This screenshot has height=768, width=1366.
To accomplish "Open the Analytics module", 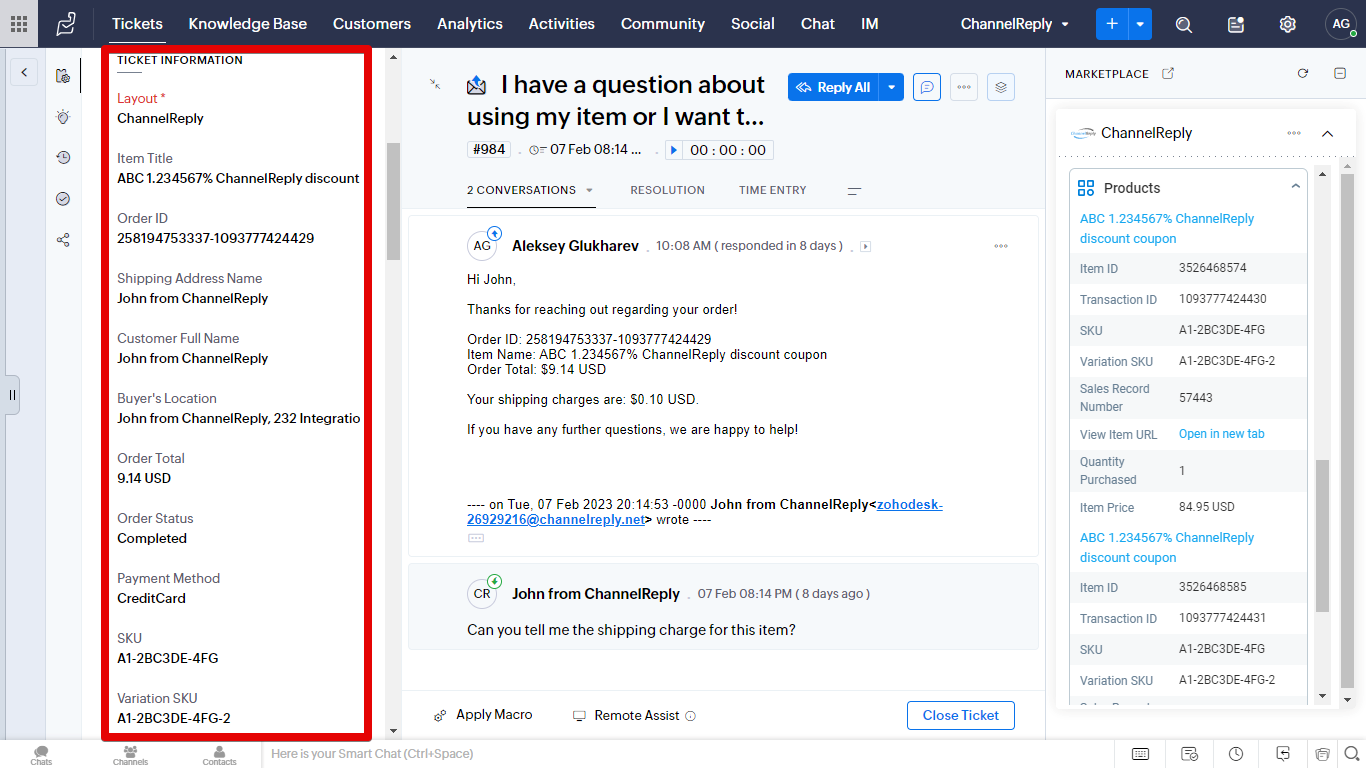I will [x=470, y=24].
